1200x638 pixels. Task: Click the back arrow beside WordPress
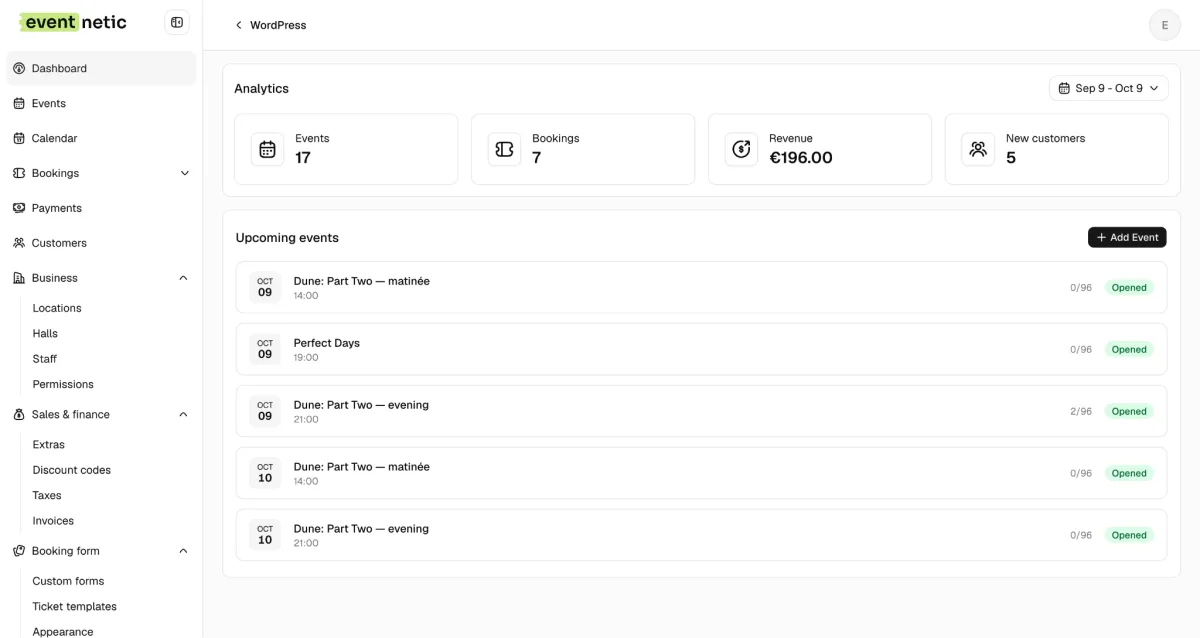238,25
